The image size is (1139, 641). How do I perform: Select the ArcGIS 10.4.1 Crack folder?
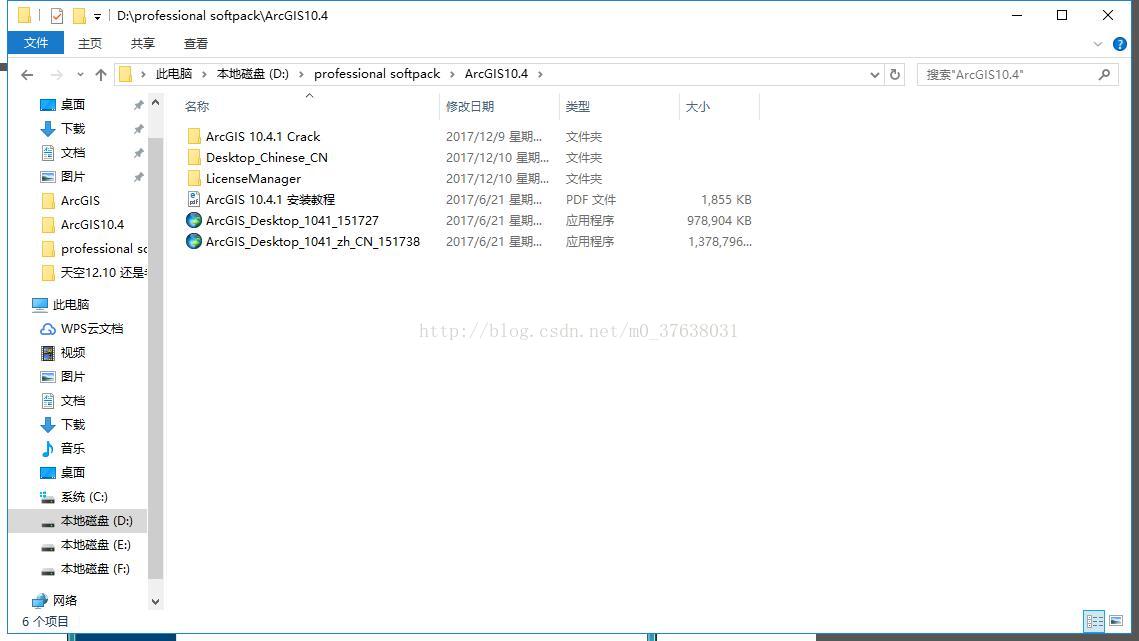(262, 137)
